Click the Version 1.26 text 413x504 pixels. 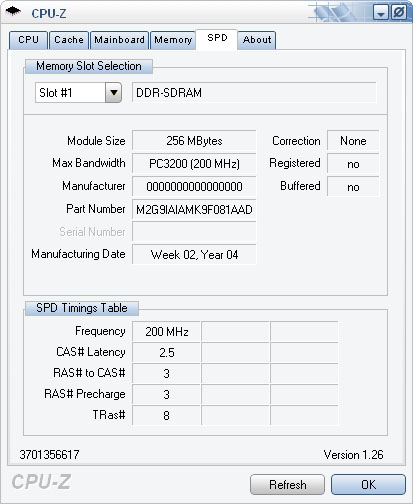coord(353,455)
